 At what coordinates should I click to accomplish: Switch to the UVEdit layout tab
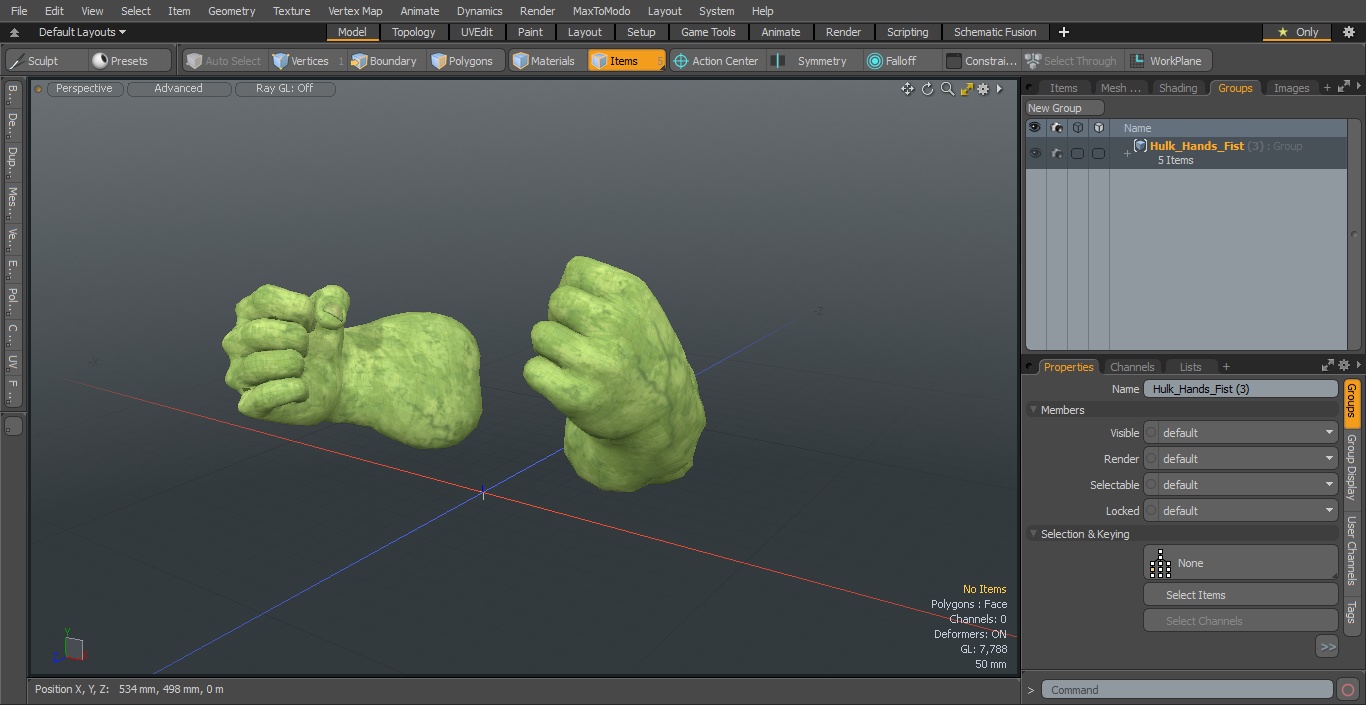pyautogui.click(x=477, y=32)
